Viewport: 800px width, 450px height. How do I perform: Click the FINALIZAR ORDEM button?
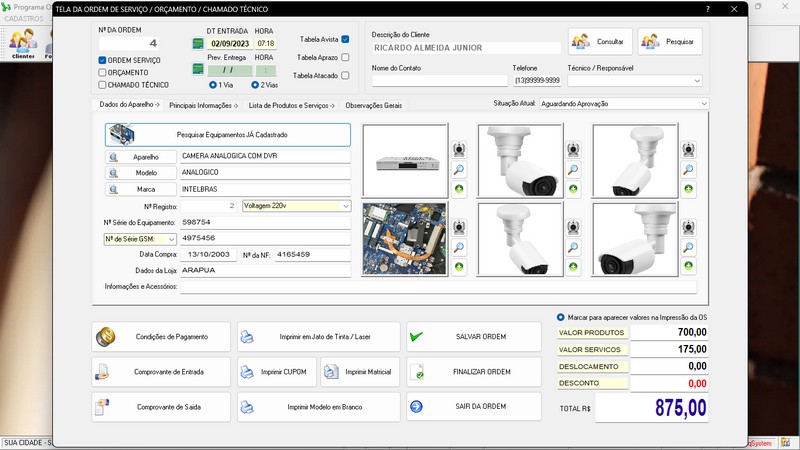coord(474,372)
